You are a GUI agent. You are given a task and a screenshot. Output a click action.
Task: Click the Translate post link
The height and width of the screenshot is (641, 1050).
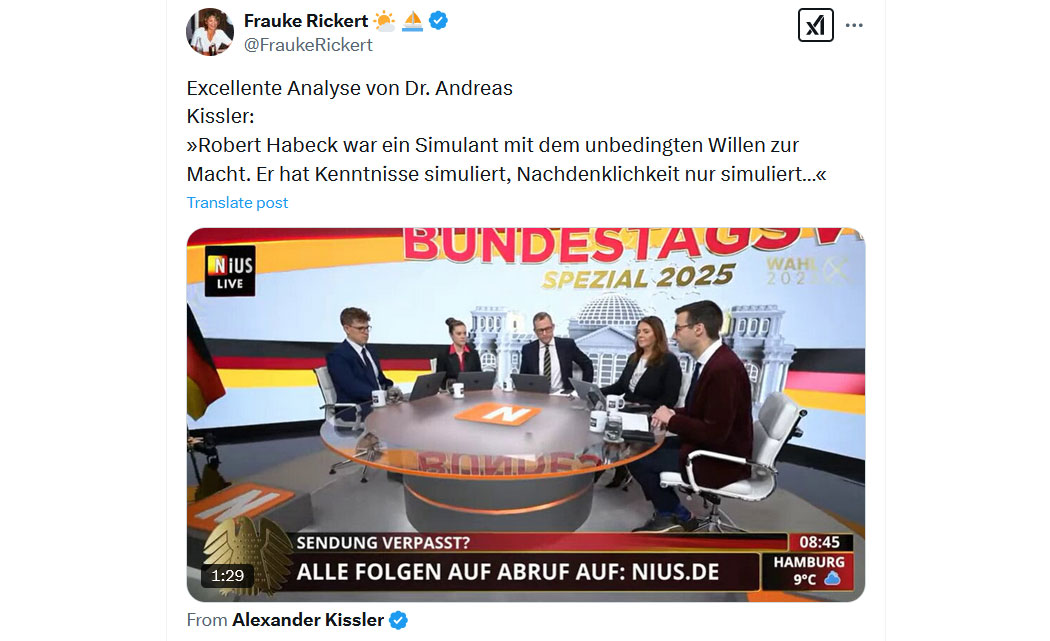(x=237, y=203)
